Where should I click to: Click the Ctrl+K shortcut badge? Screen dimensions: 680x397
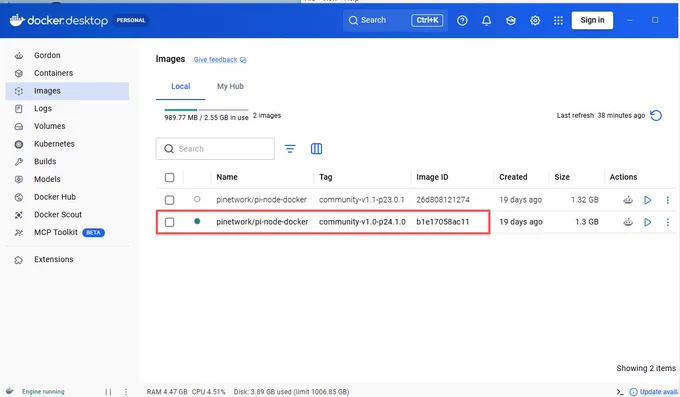coord(427,20)
